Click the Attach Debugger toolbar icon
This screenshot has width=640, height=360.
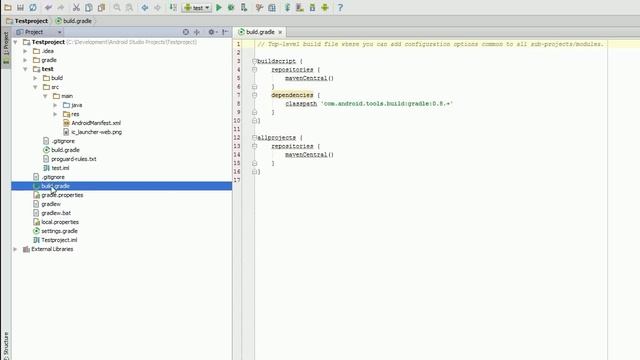[244, 7]
